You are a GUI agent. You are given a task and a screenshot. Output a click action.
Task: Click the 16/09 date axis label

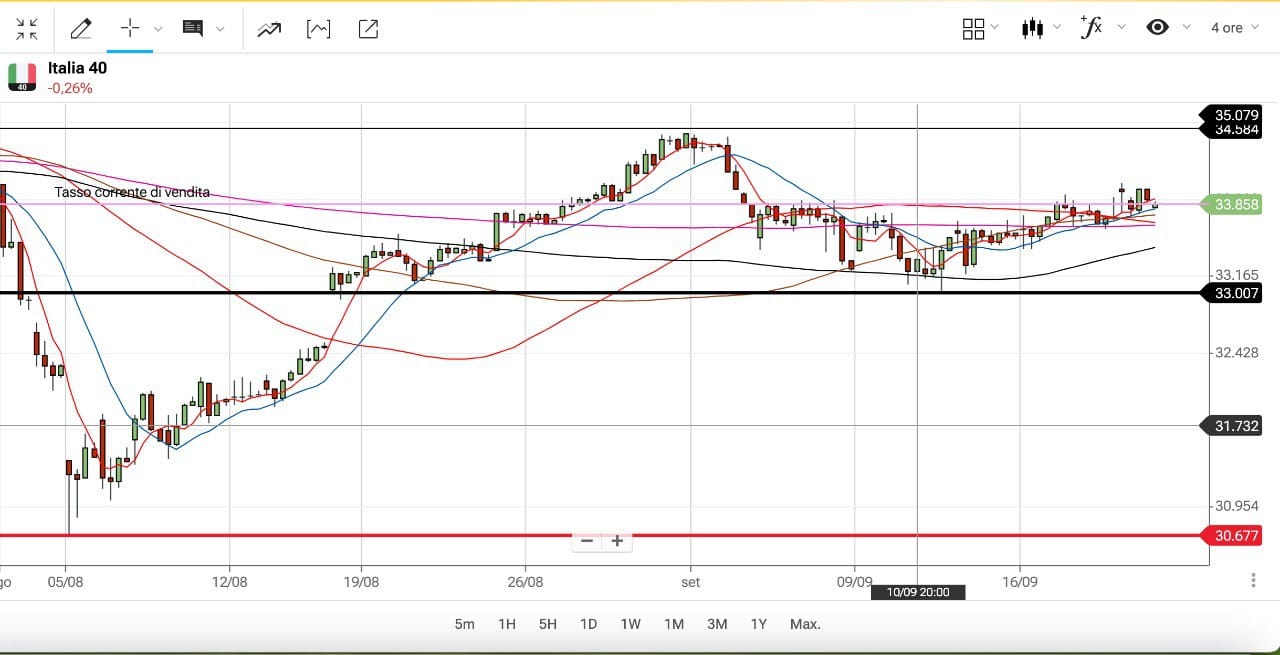coord(1019,580)
